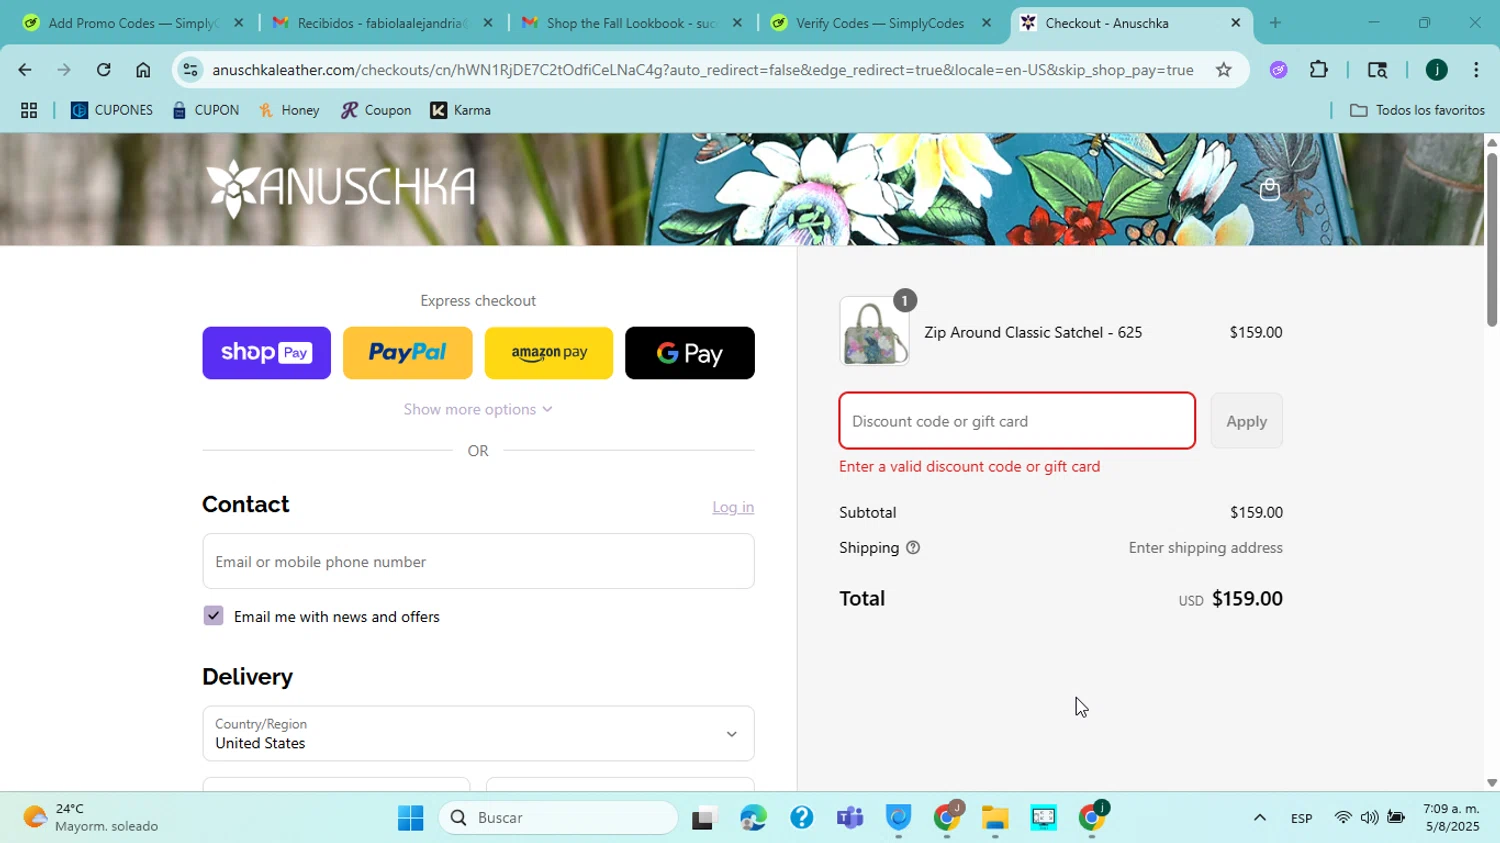Screen dimensions: 1500x843
Task: Close the Checkout - Anuschka tab
Action: [1235, 23]
